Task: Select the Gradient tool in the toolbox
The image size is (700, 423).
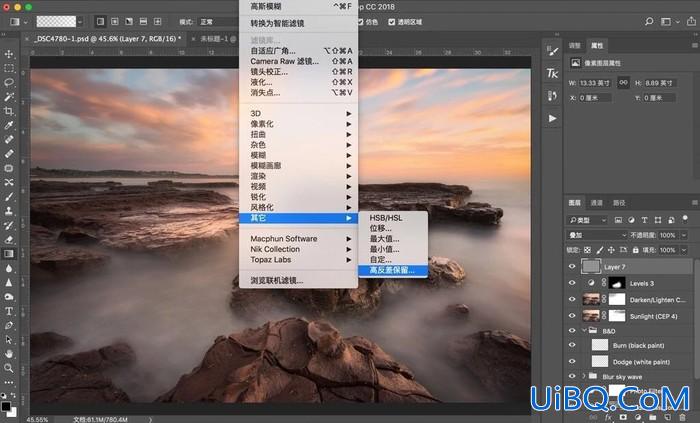Action: pyautogui.click(x=8, y=254)
